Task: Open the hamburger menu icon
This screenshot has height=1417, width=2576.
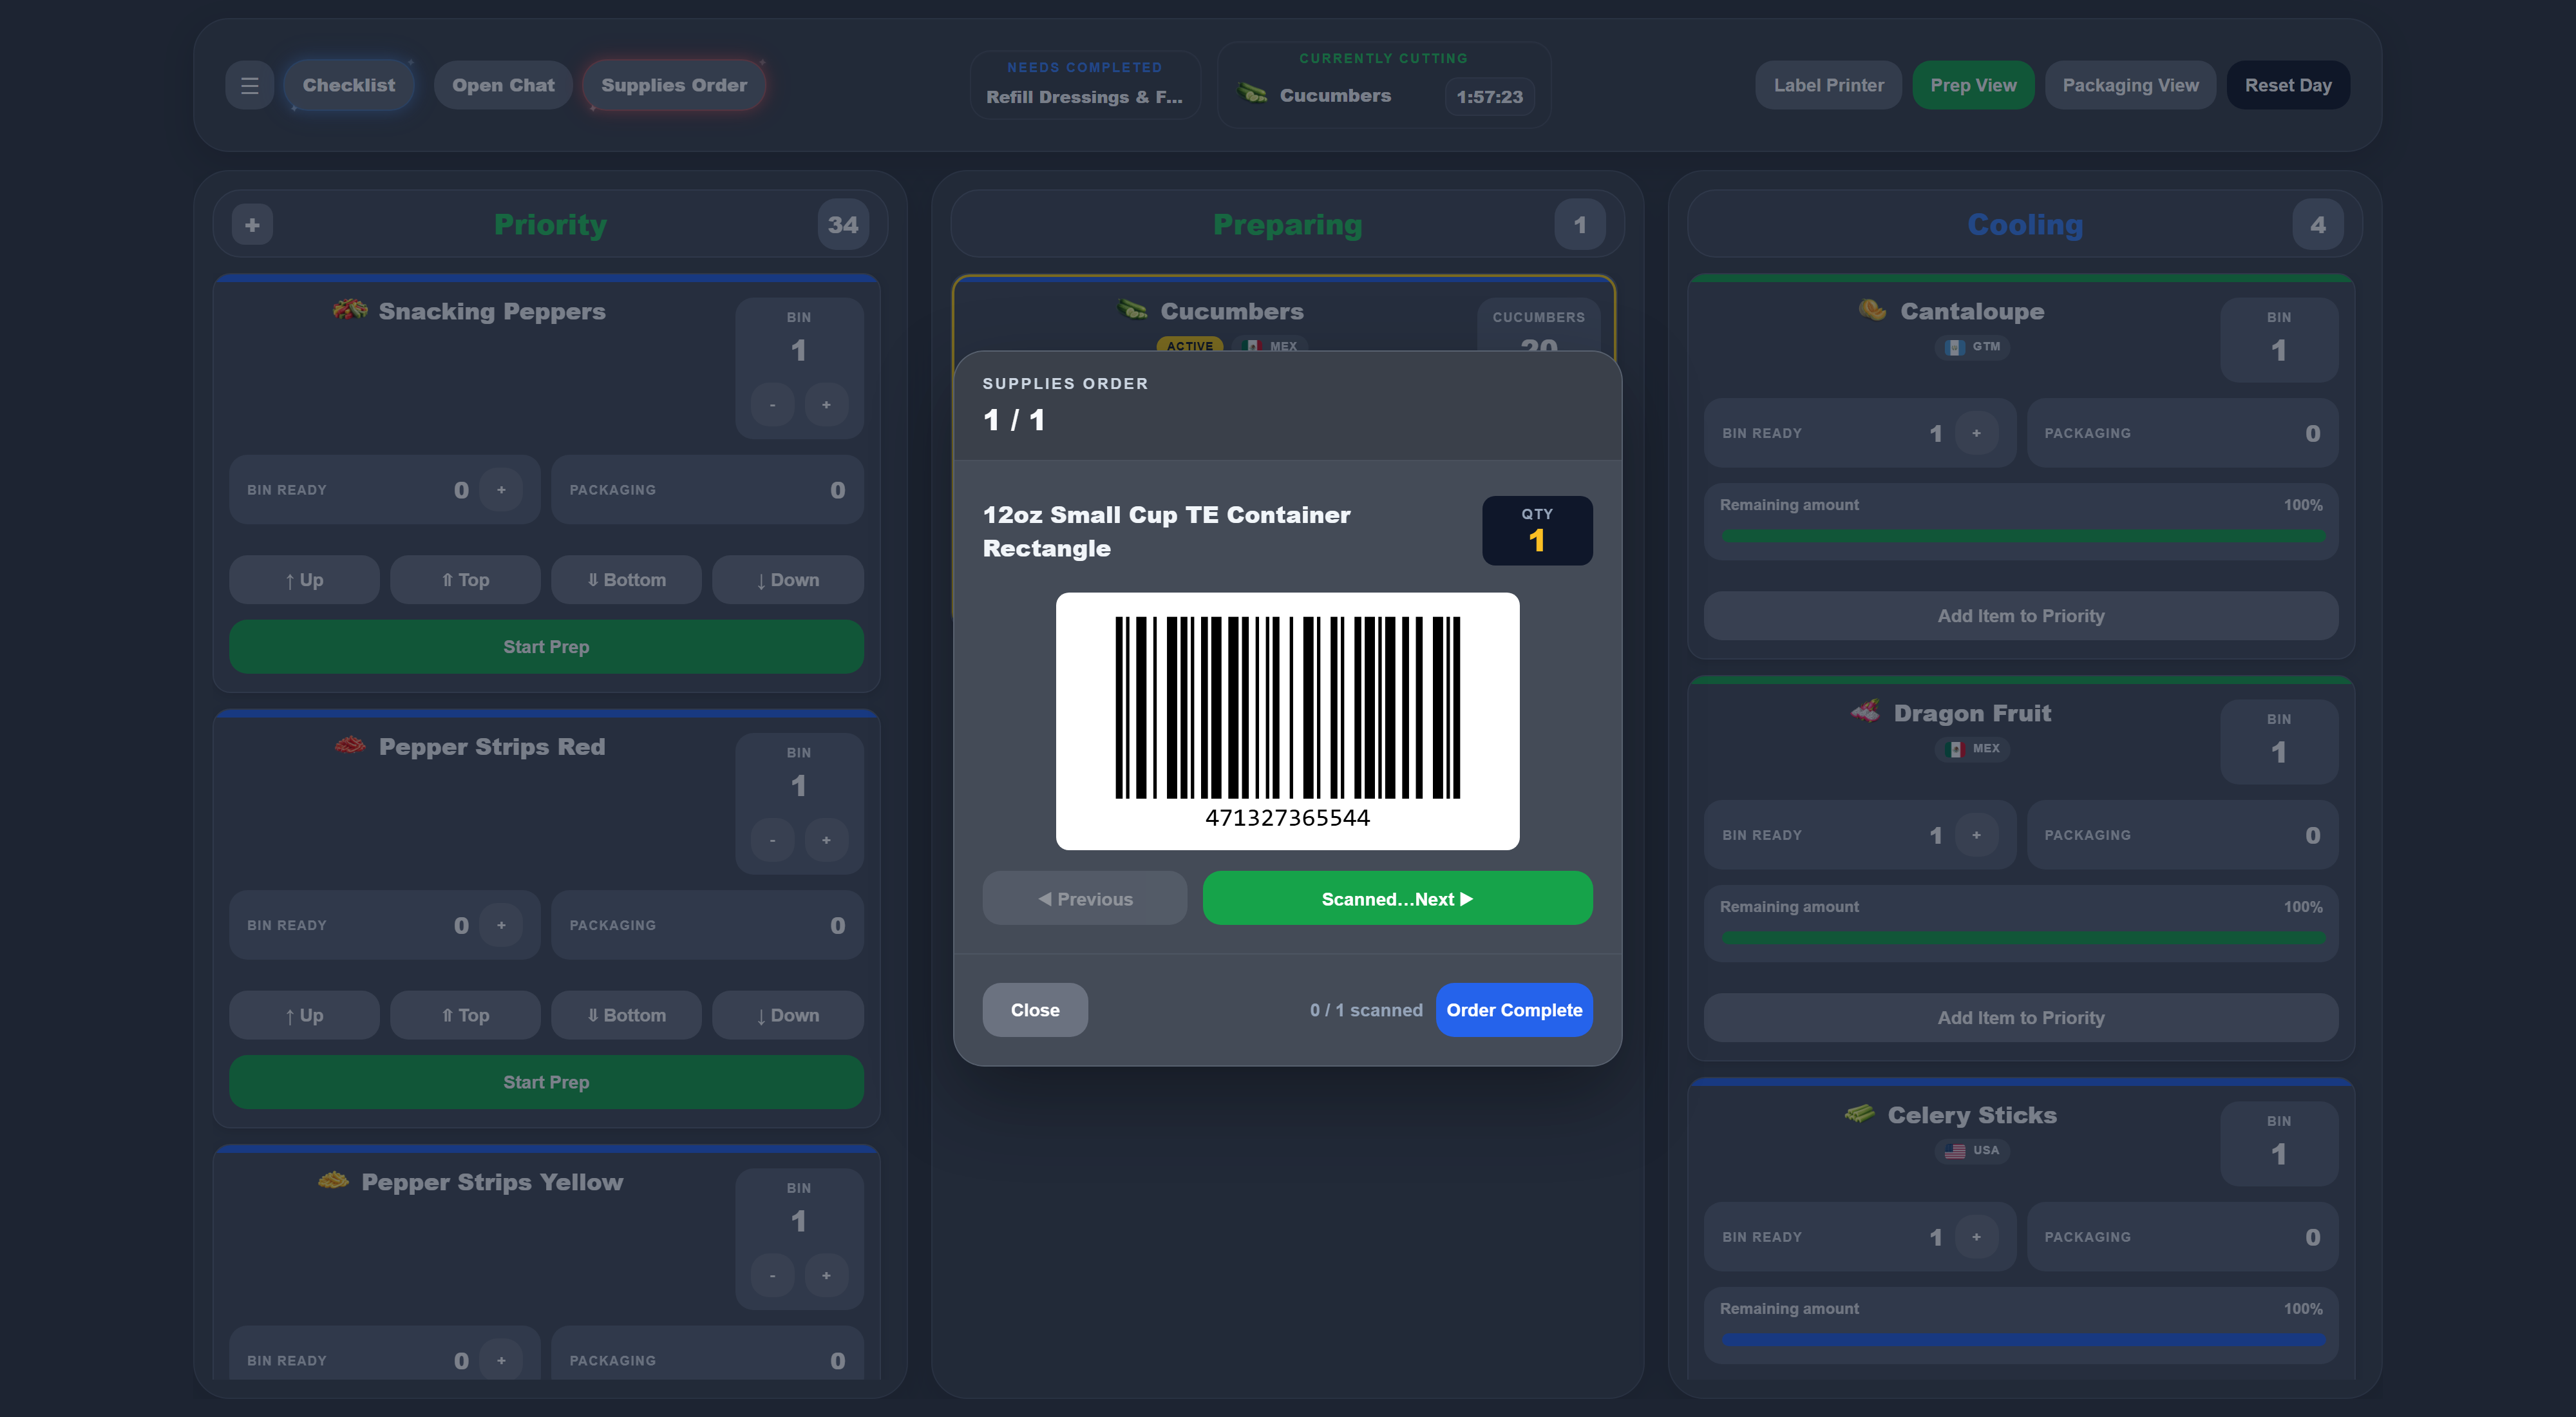Action: 249,85
